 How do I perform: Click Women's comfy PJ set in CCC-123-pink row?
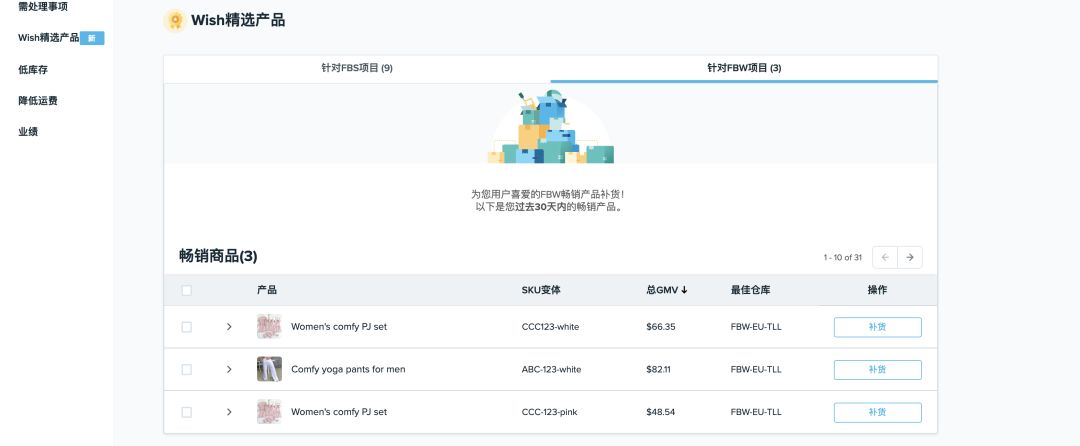(339, 412)
